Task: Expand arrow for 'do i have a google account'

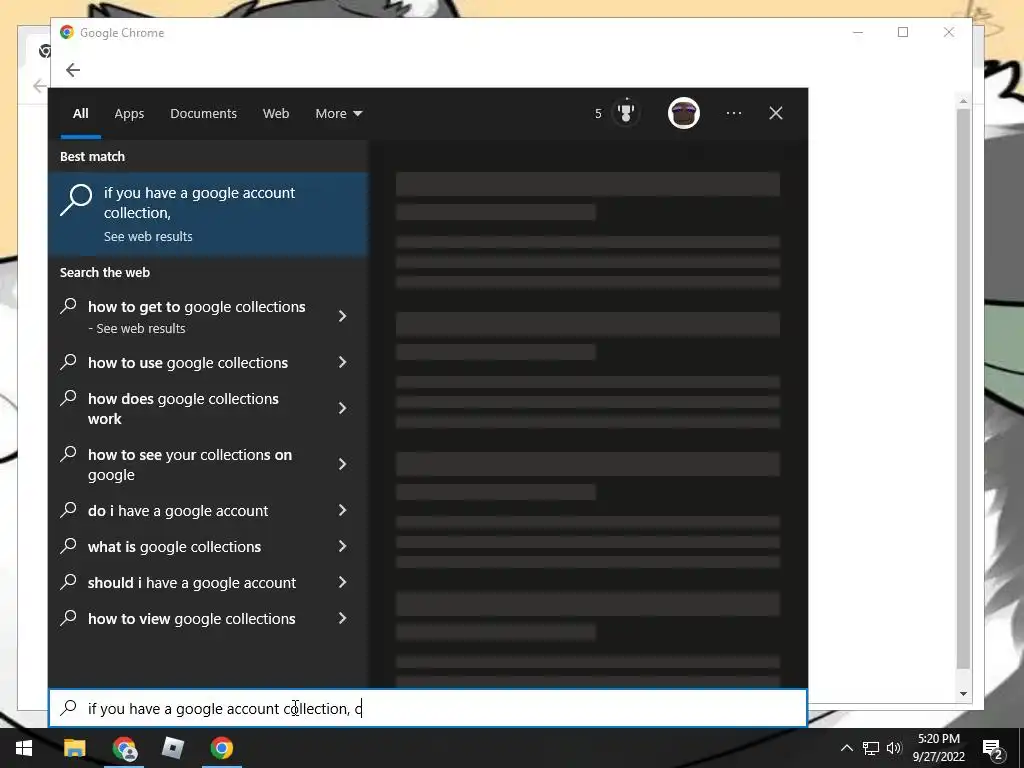Action: [x=342, y=511]
